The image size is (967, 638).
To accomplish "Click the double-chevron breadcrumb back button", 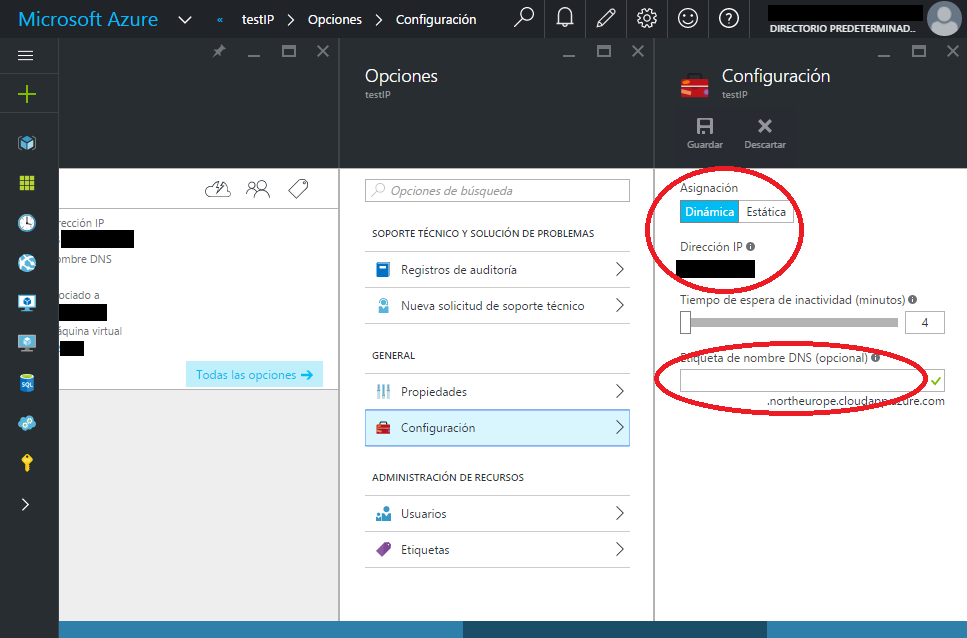I will click(x=220, y=20).
